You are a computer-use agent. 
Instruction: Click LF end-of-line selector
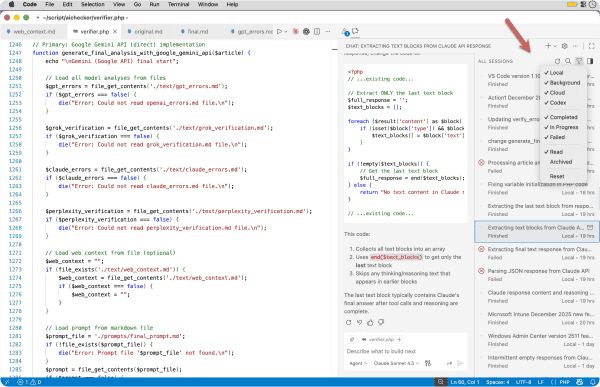541,382
